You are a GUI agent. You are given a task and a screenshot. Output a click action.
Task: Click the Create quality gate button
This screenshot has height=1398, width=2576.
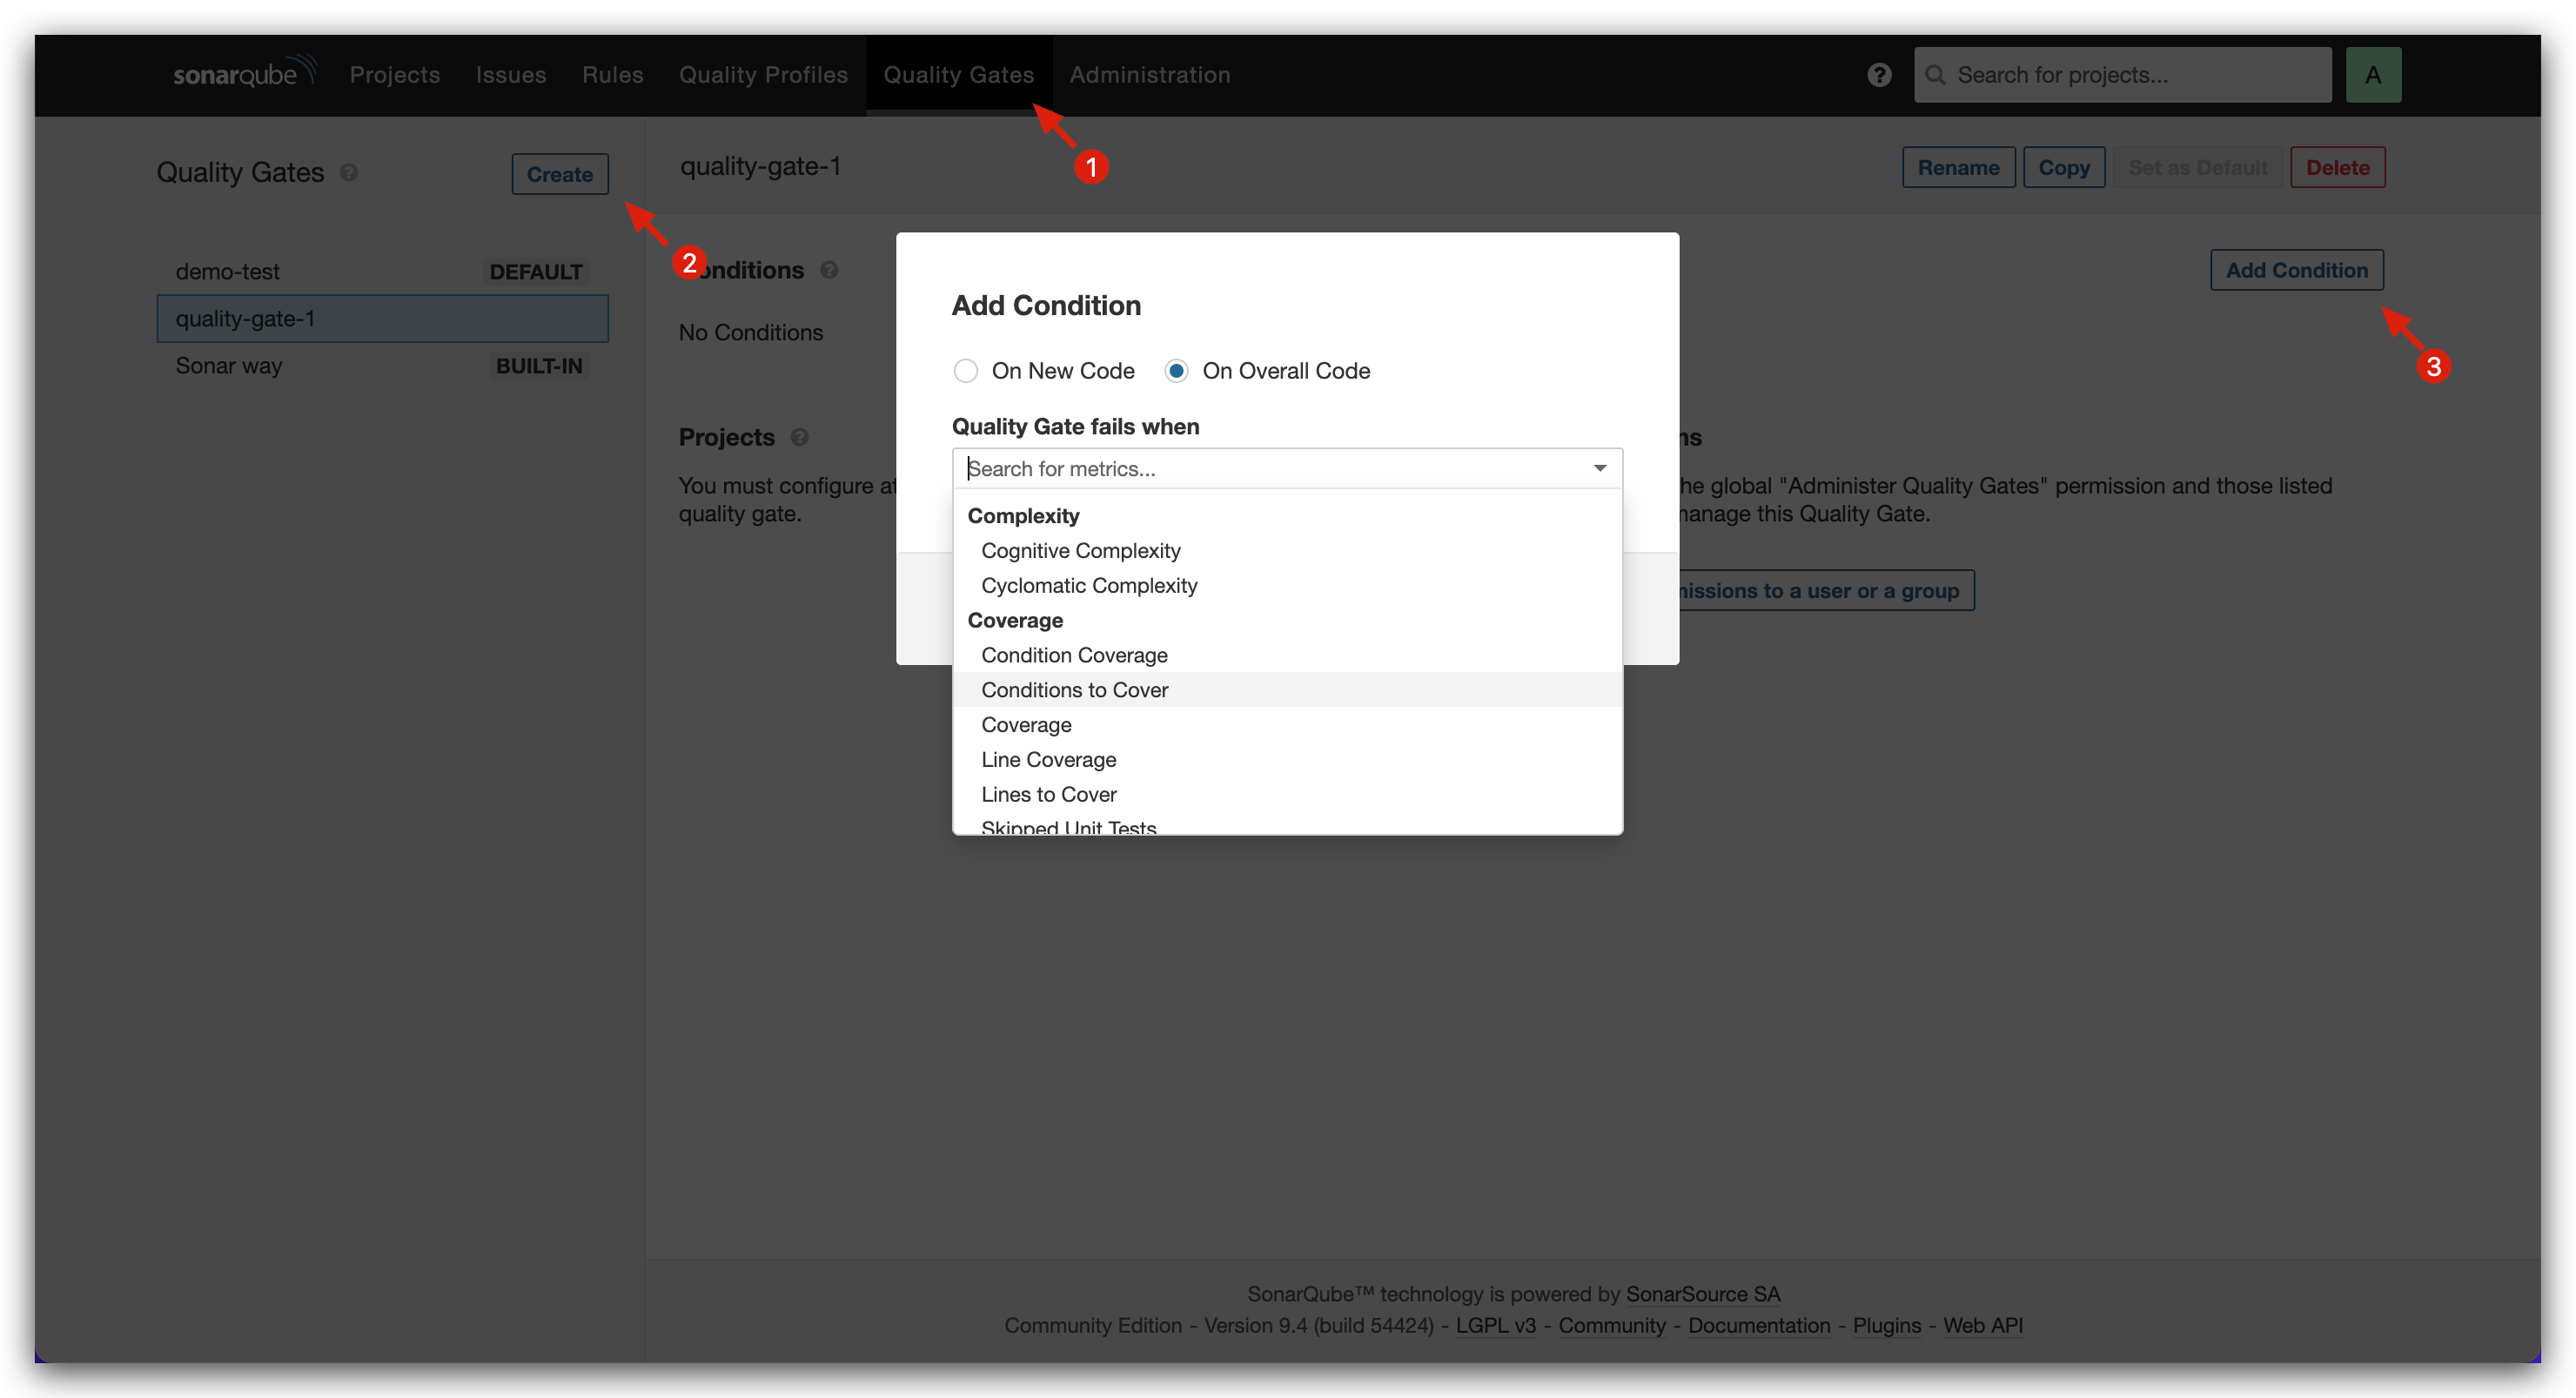(x=559, y=174)
